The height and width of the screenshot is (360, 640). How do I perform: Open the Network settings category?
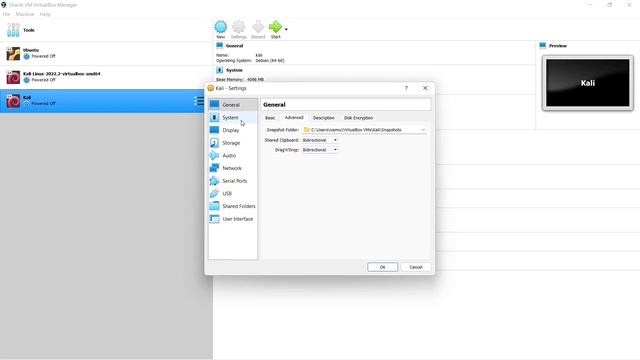233,168
